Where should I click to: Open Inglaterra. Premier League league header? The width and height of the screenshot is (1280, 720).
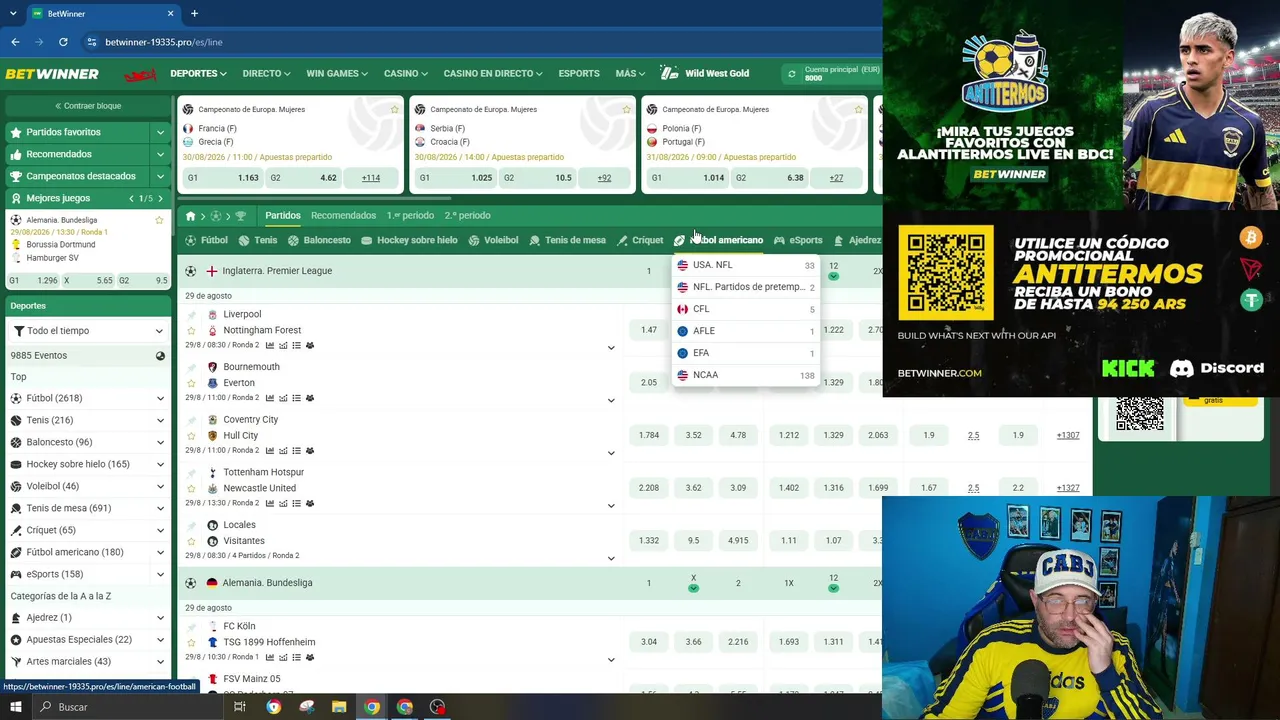click(x=277, y=271)
